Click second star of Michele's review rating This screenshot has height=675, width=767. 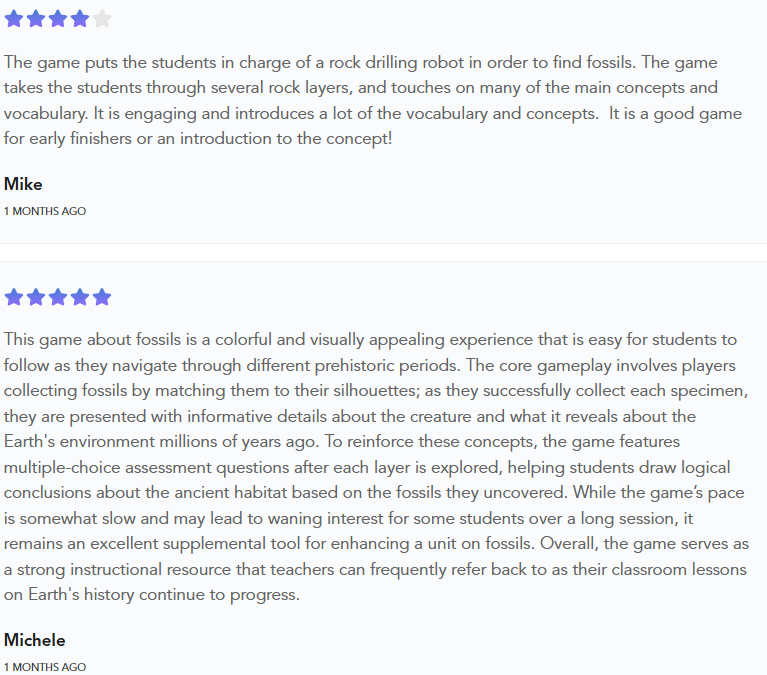36,297
